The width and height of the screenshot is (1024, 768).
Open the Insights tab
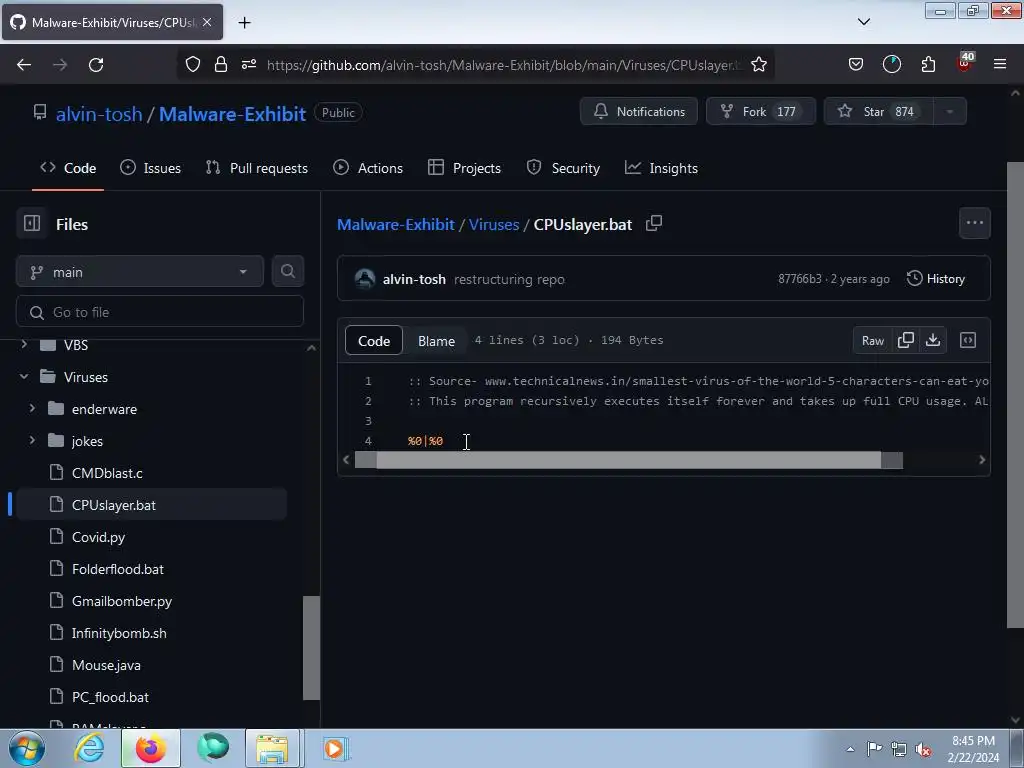[662, 168]
